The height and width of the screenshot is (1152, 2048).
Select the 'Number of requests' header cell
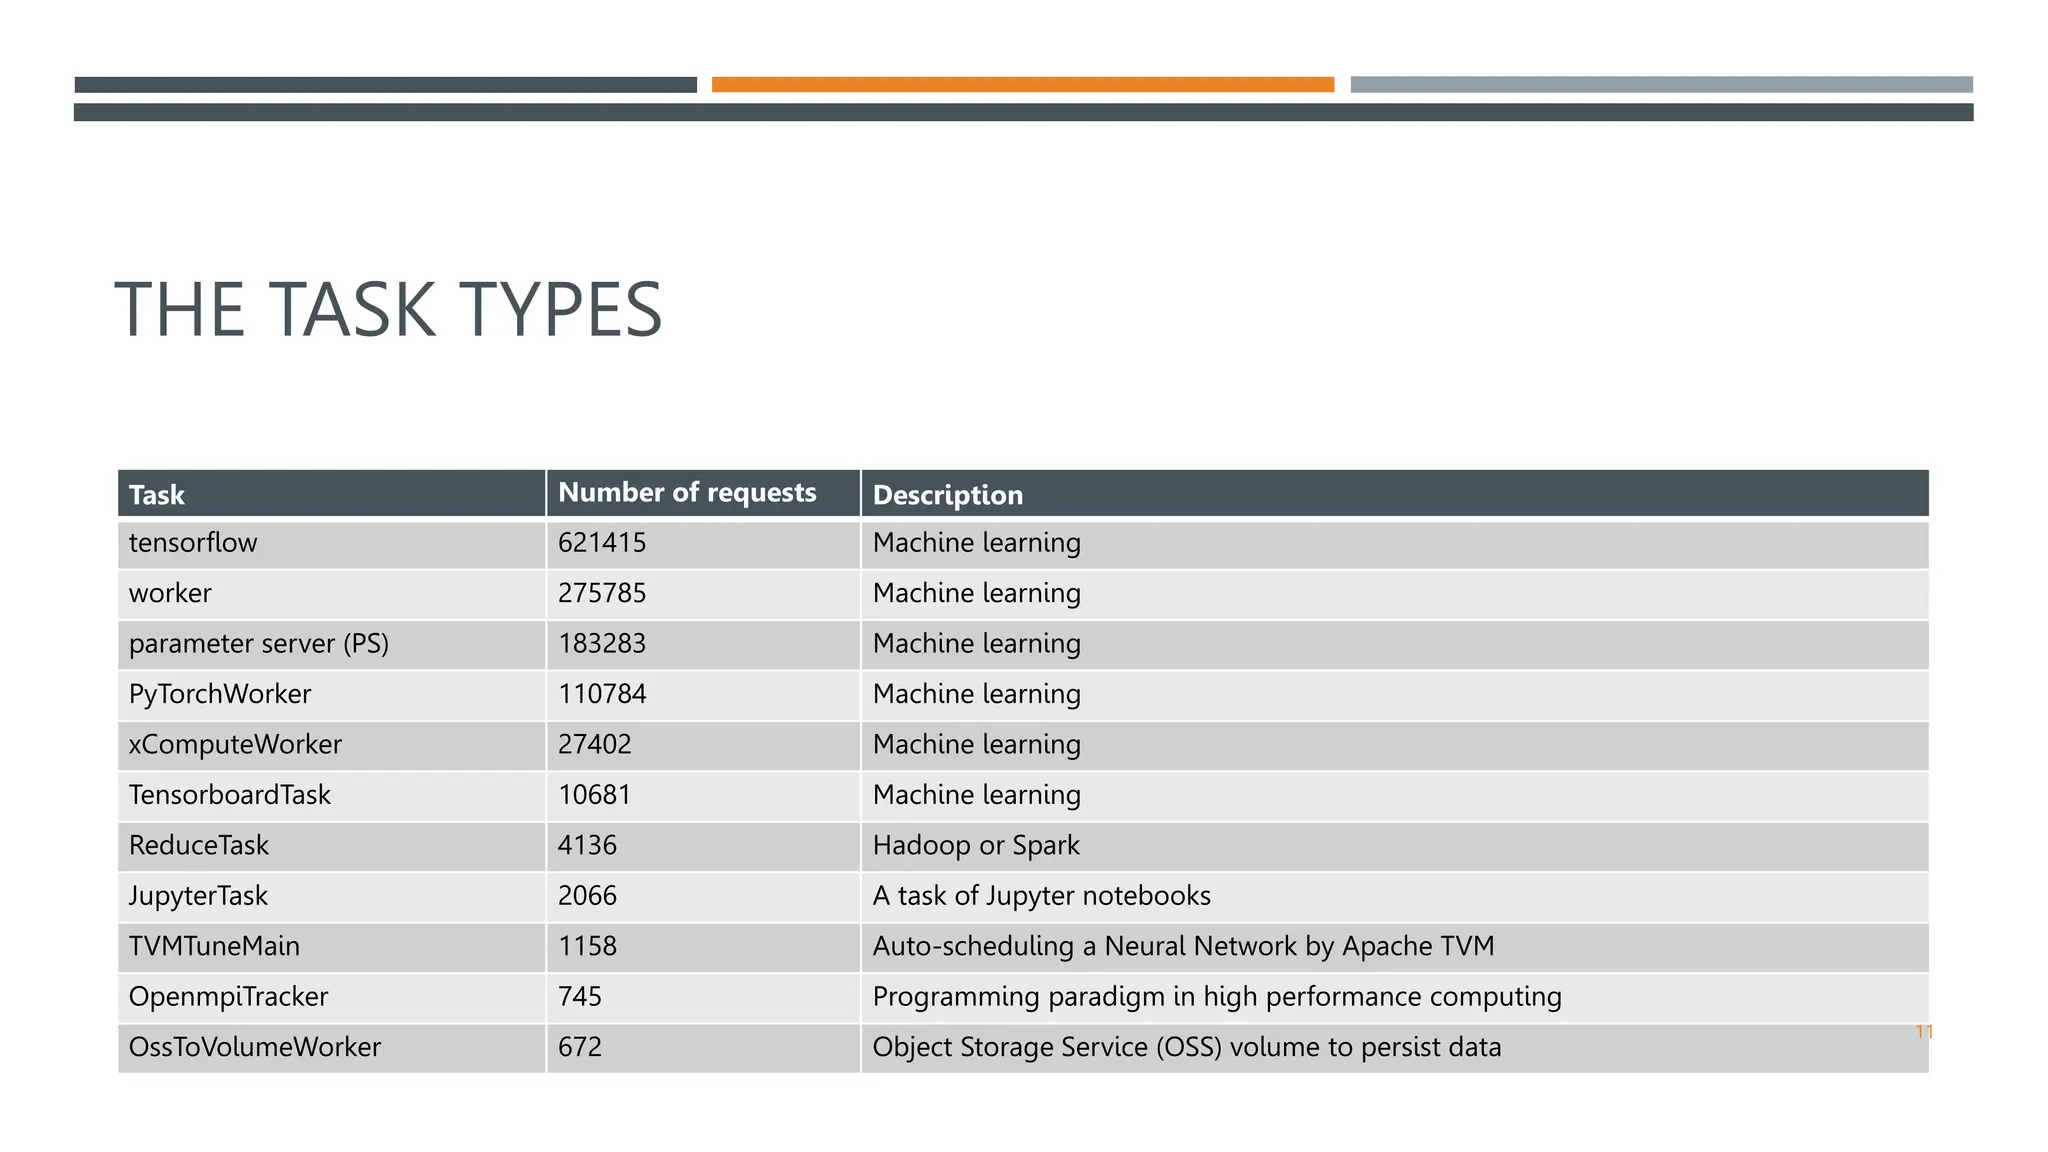point(687,493)
